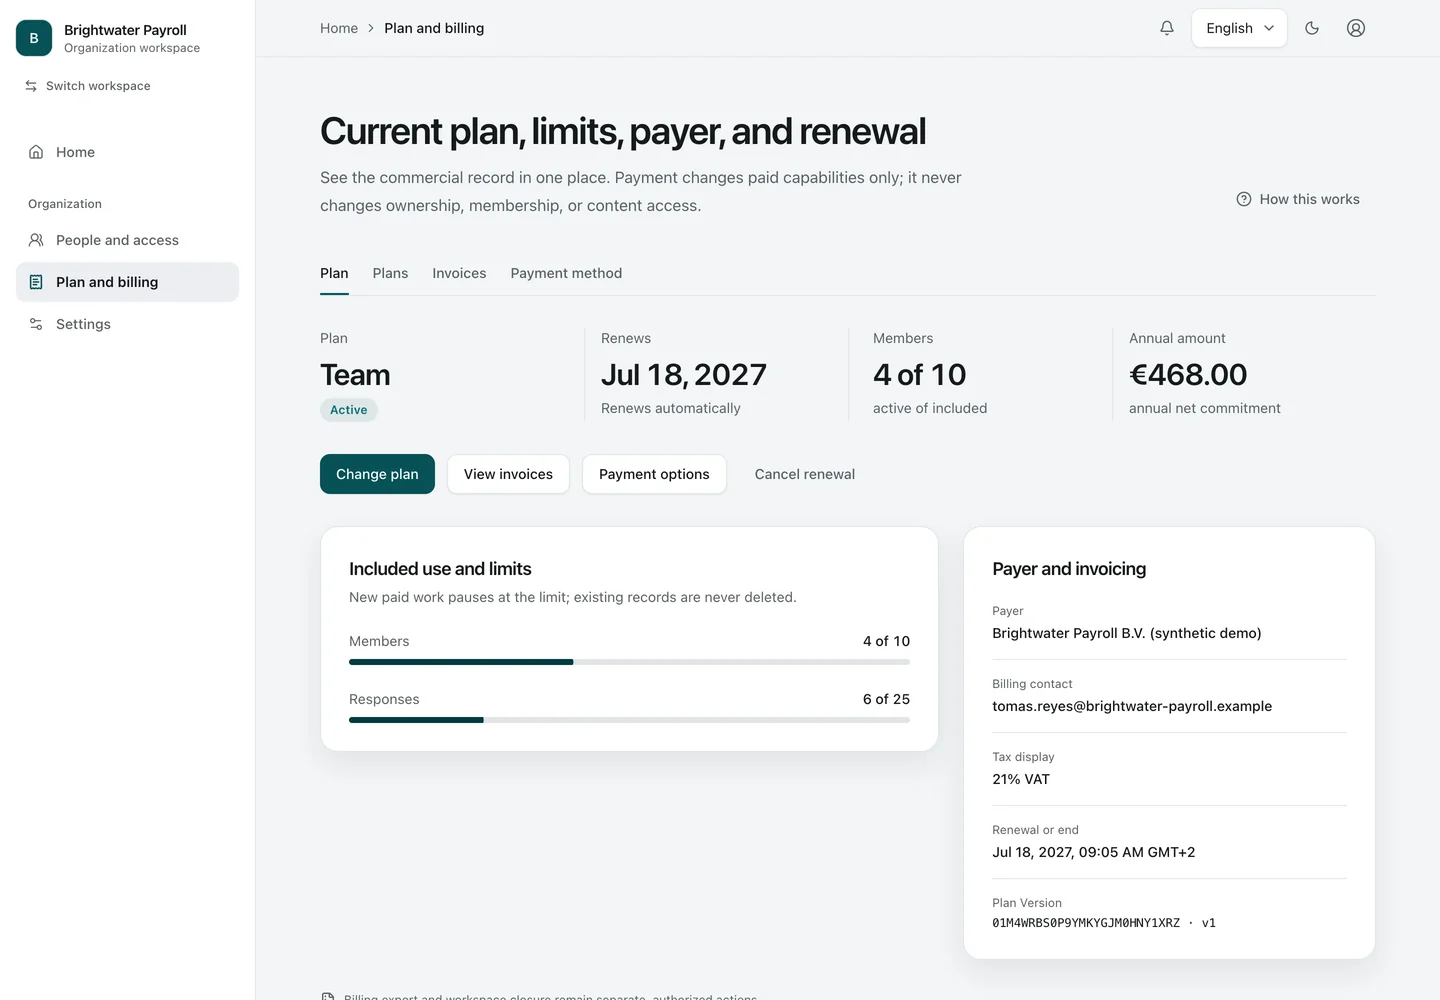Switch to the Invoices tab
1440x1000 pixels.
[x=459, y=273]
